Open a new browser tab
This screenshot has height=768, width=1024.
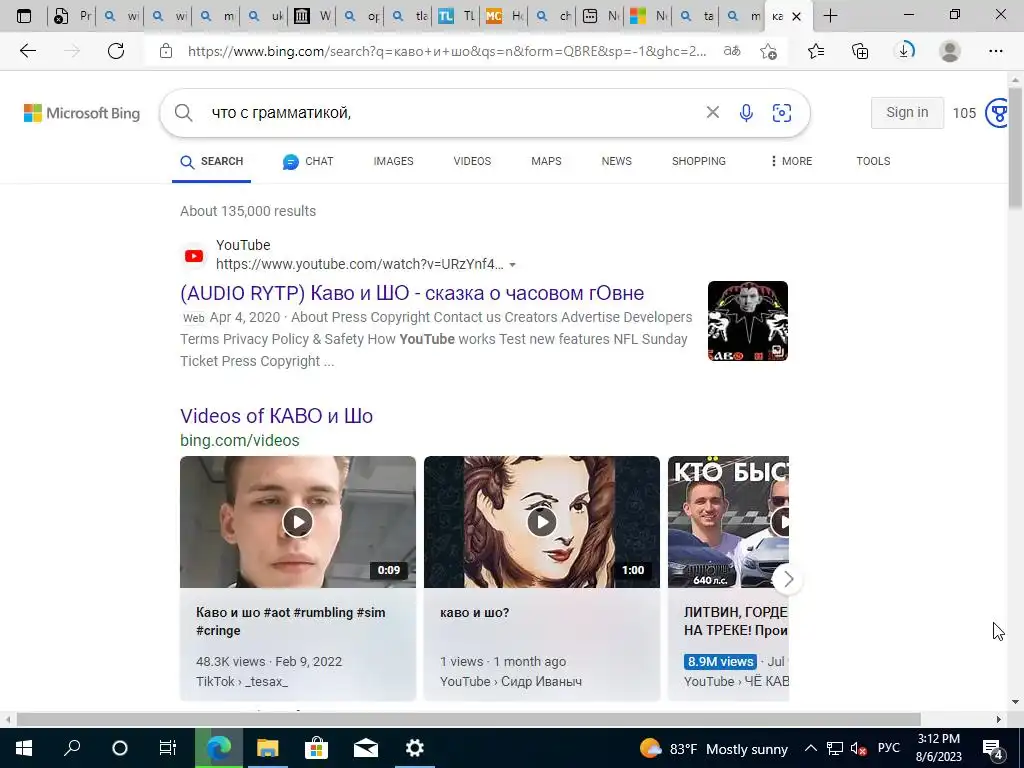830,16
